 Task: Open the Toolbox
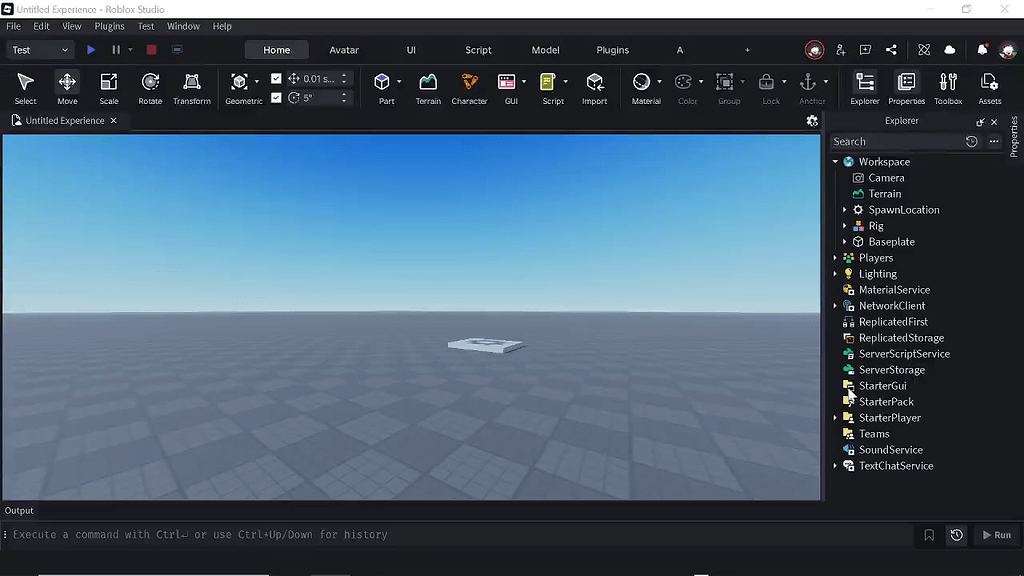pos(948,88)
